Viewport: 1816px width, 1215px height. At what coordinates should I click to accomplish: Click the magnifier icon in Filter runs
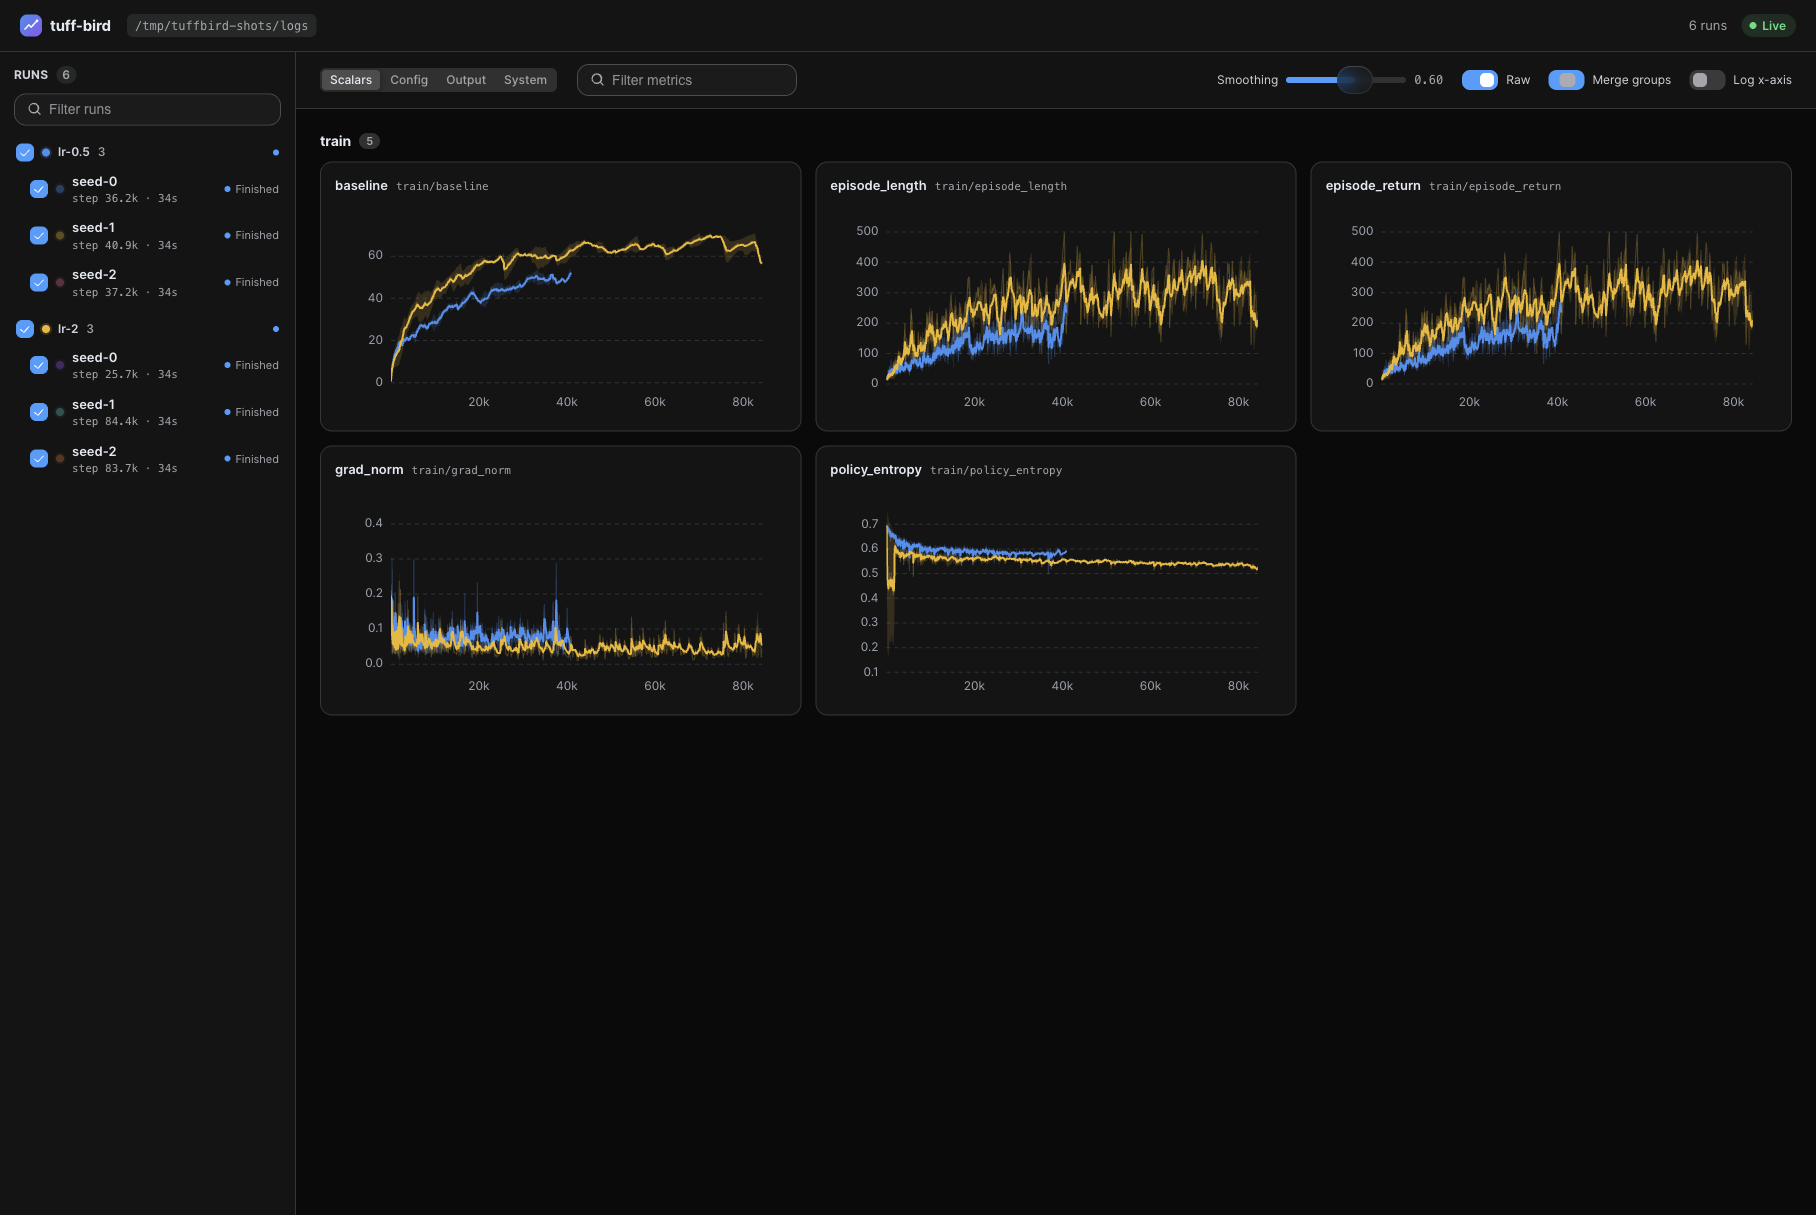(x=35, y=109)
